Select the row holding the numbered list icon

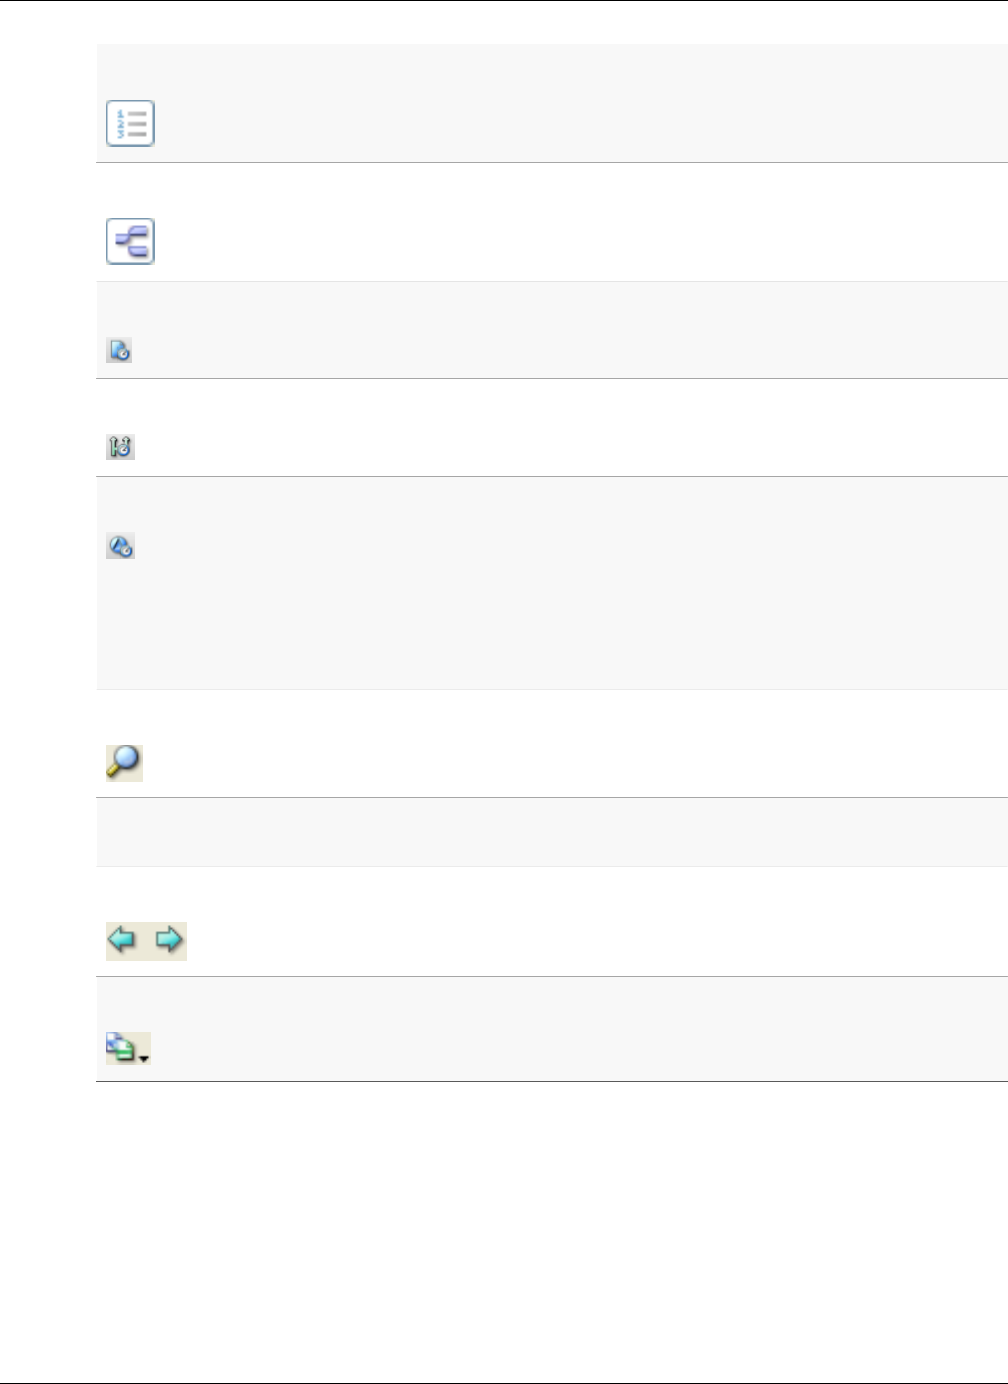point(552,103)
